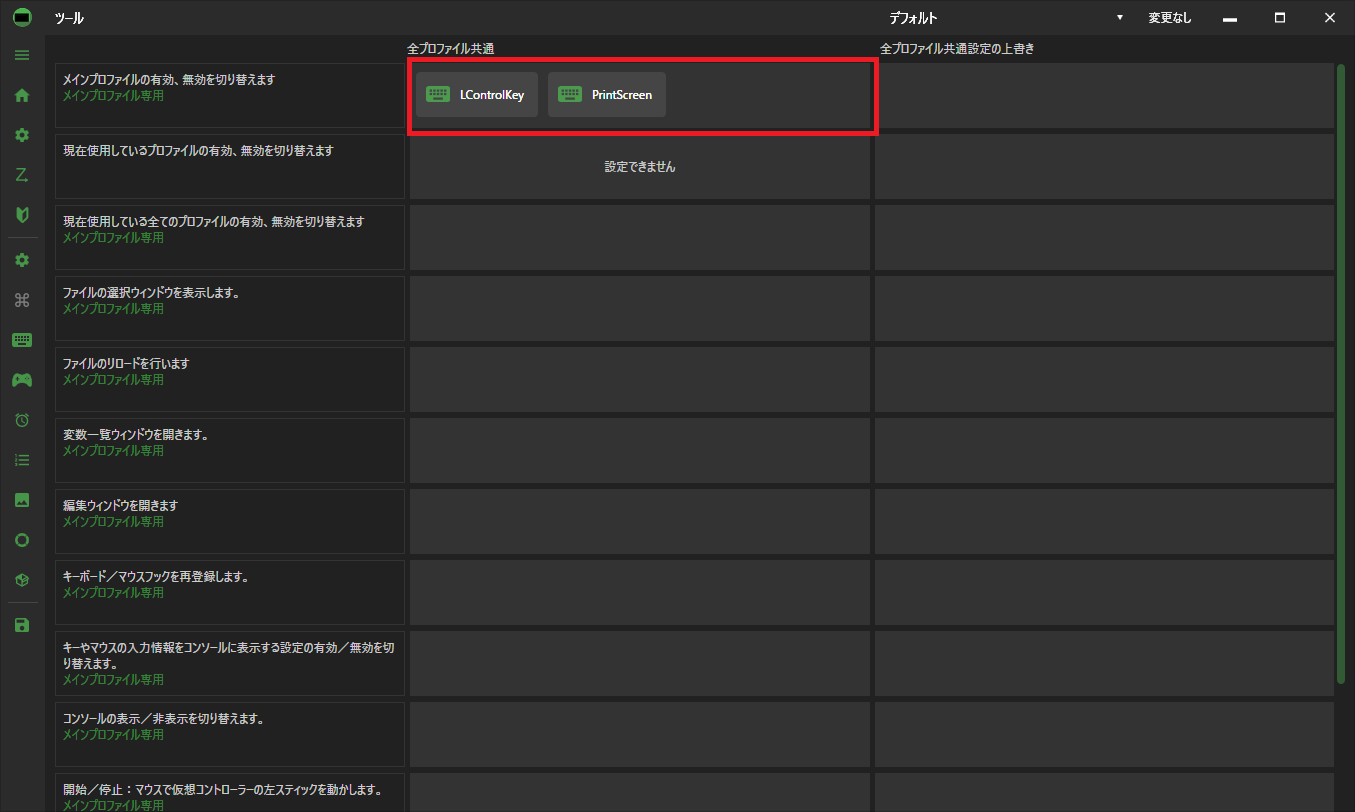Click common-profile cell for 変数一覧ウィンドウ row
Image resolution: width=1355 pixels, height=812 pixels.
tap(640, 450)
